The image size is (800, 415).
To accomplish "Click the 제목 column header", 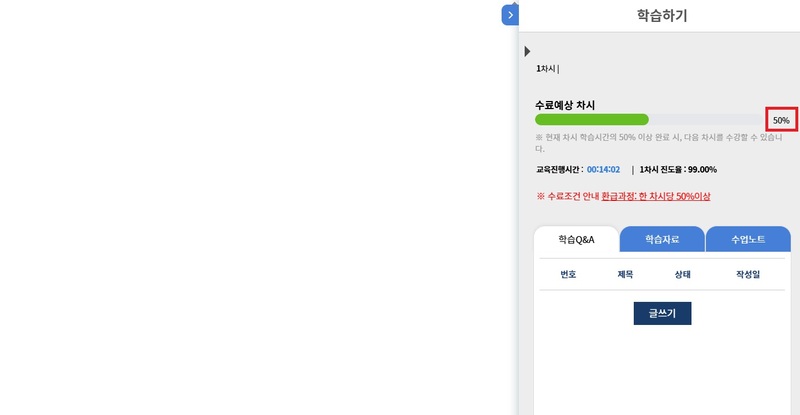I will coord(626,274).
